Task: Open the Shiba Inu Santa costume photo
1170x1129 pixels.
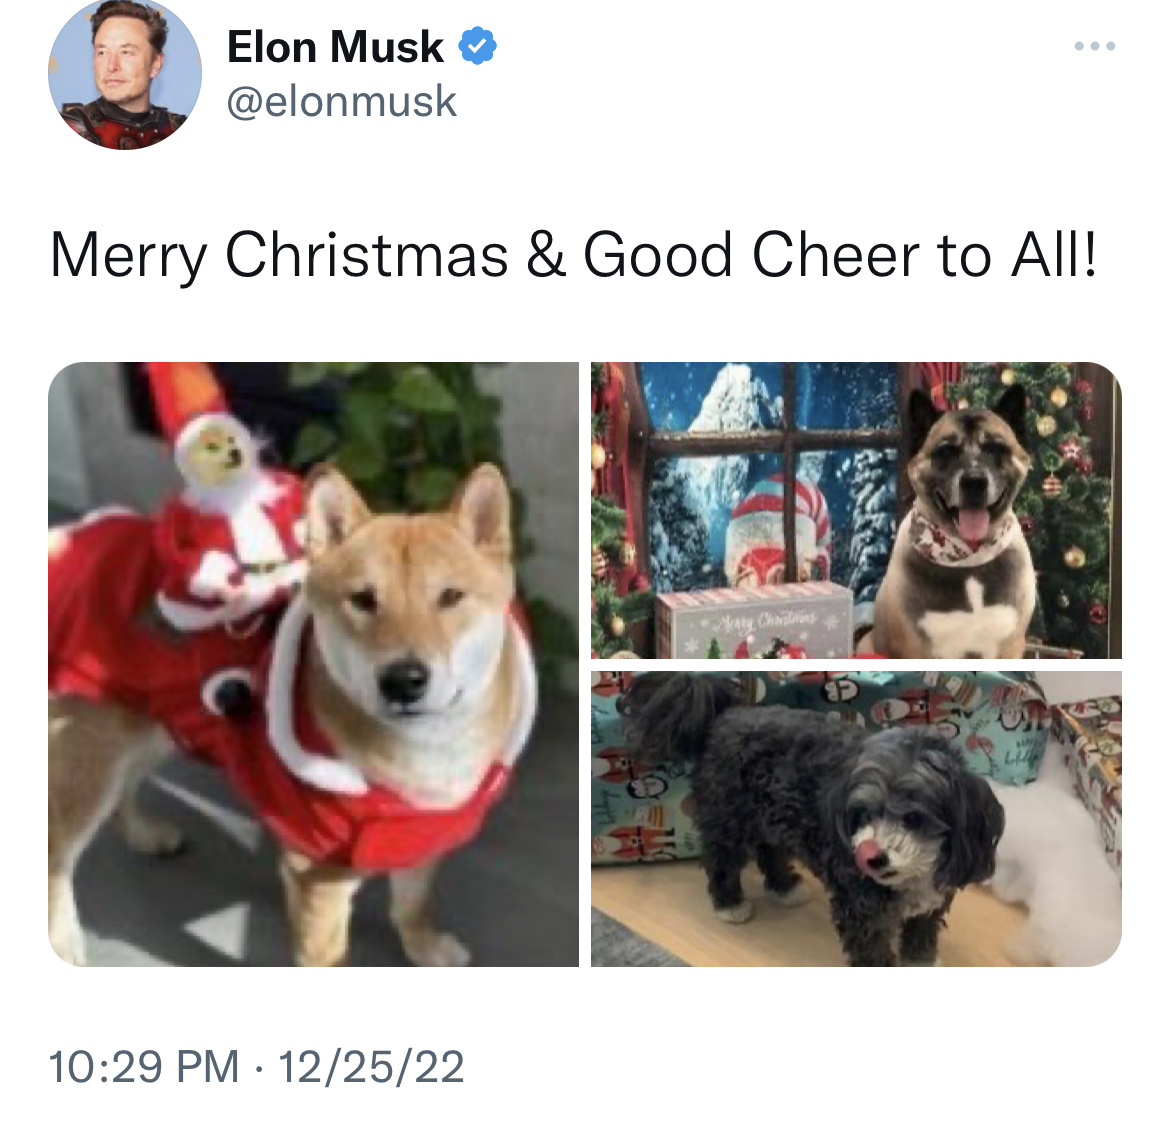Action: (x=313, y=664)
